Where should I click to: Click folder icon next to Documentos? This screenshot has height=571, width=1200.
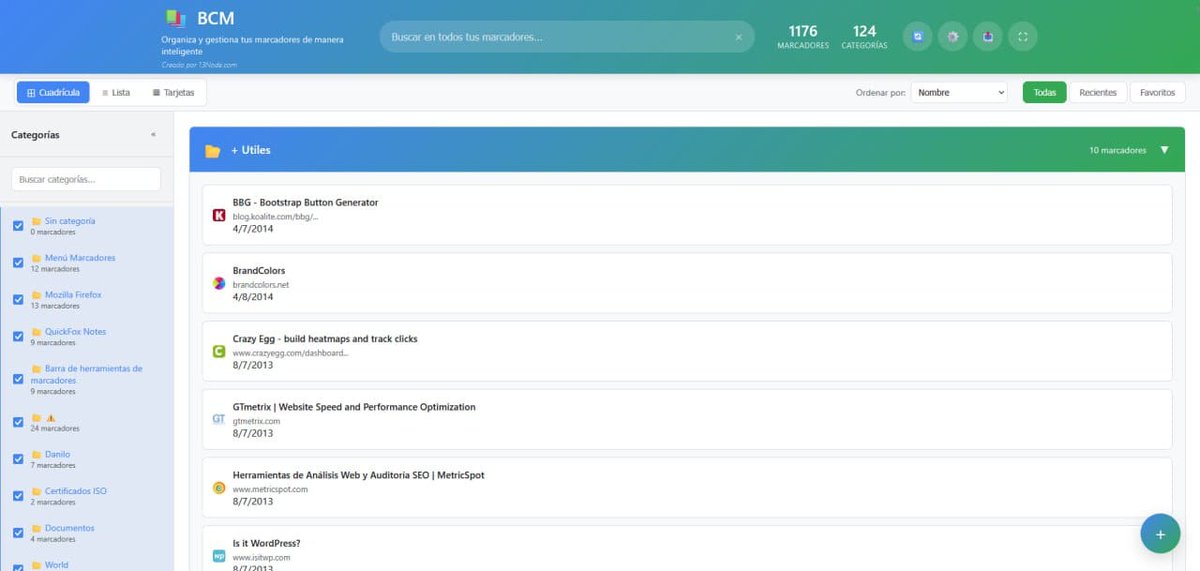tap(36, 528)
